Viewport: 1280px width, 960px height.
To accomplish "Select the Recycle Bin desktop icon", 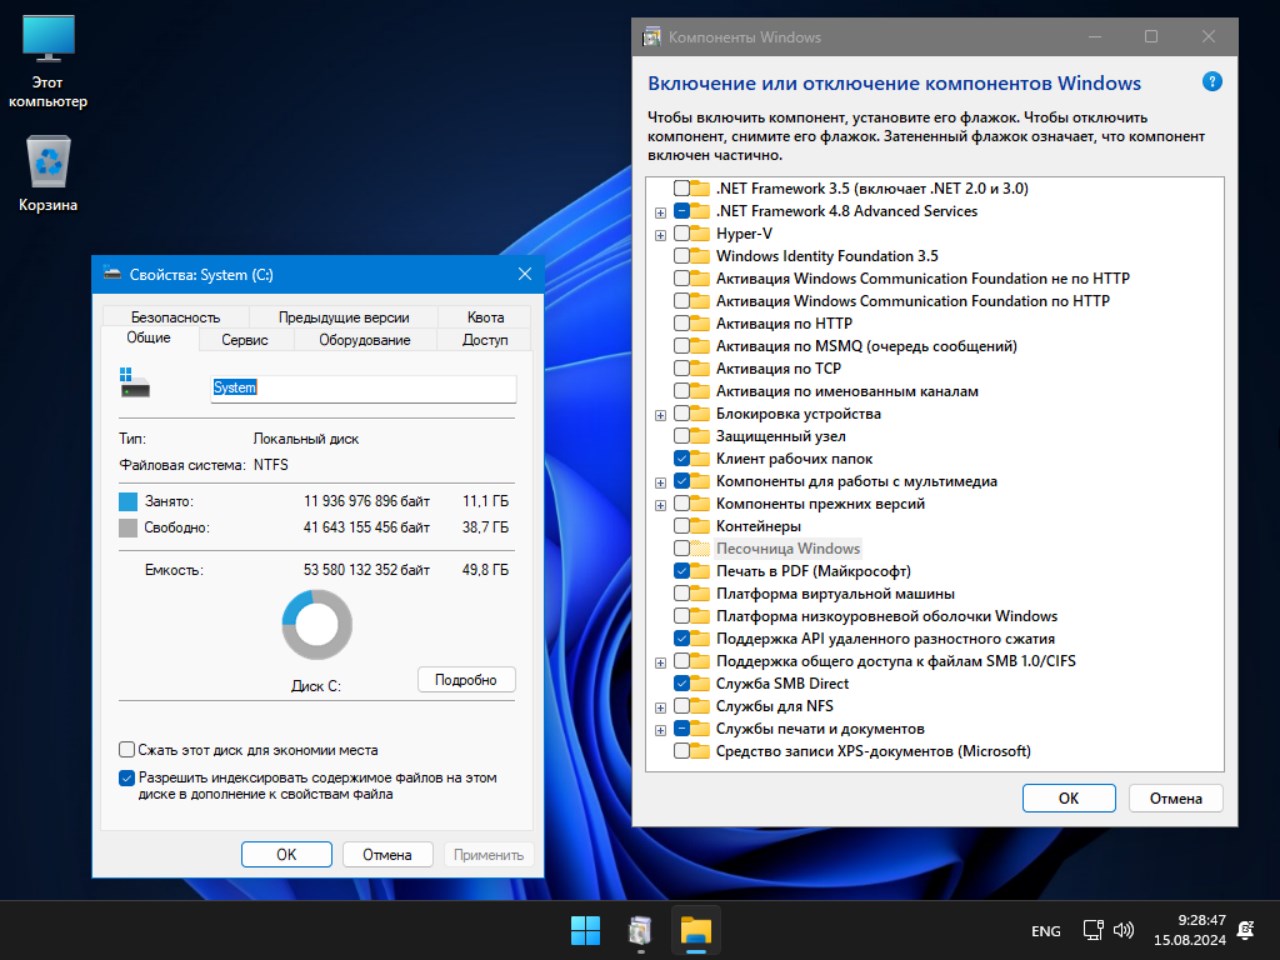I will tap(48, 175).
